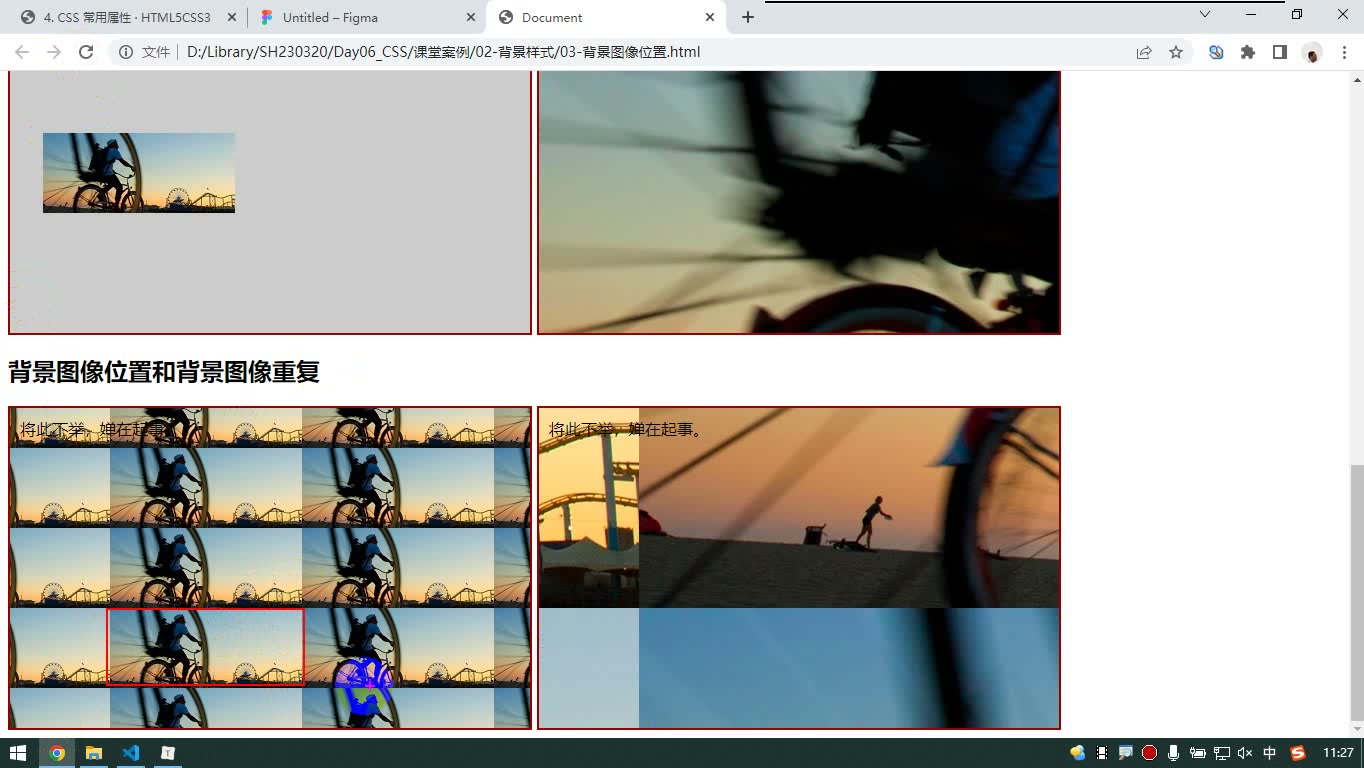
Task: Click the filmstrip icon in the system tray
Action: pos(1102,753)
